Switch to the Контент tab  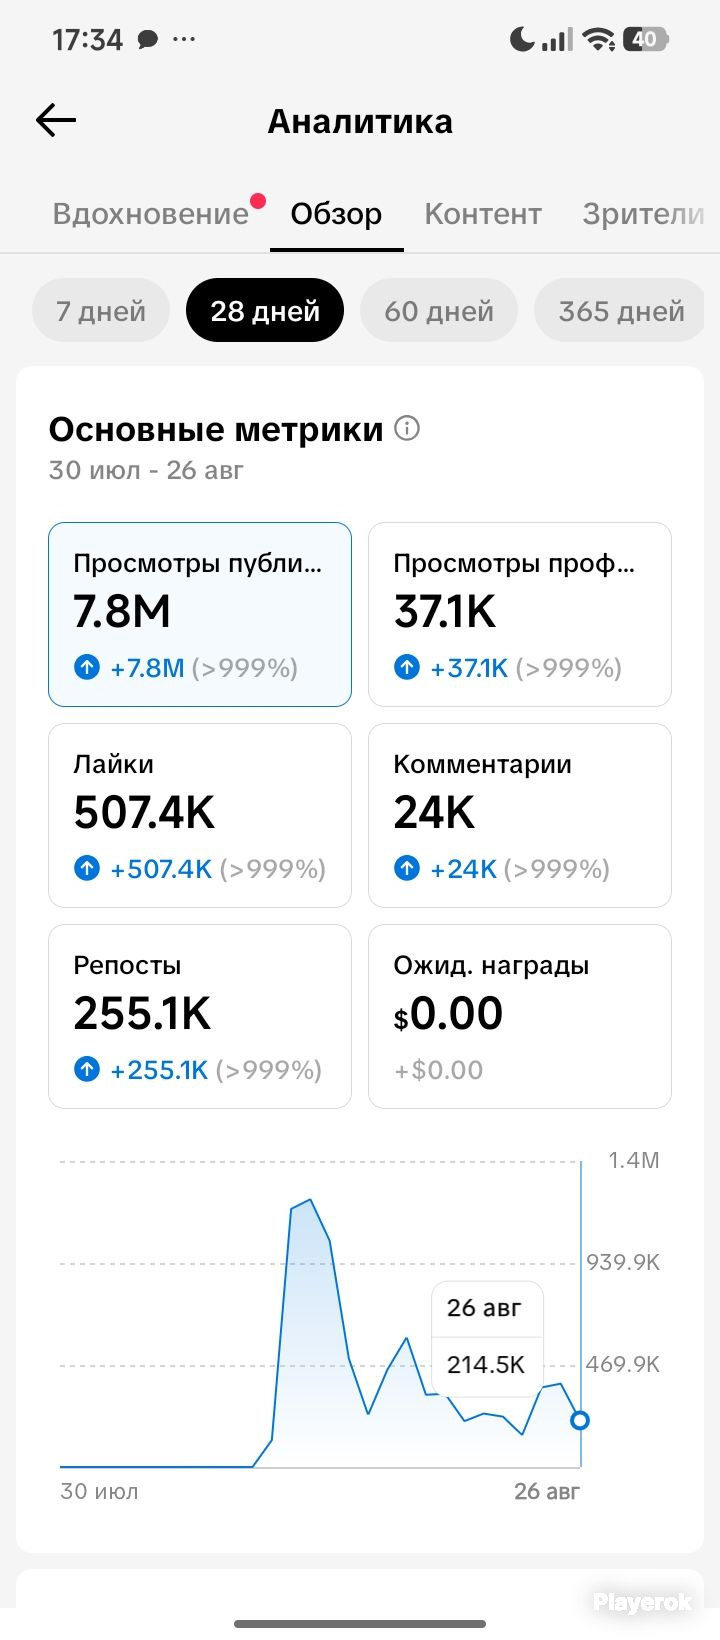pos(483,214)
